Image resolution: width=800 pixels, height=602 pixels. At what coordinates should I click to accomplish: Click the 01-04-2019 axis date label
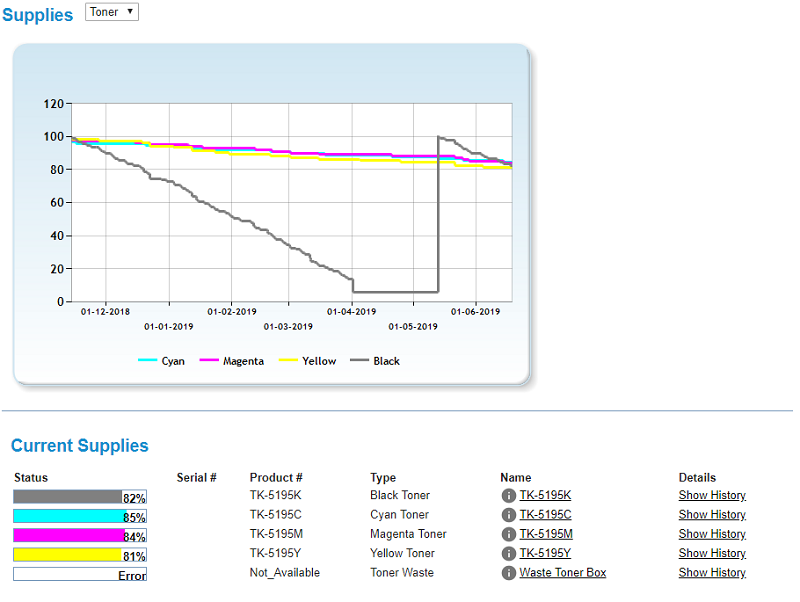coord(352,312)
